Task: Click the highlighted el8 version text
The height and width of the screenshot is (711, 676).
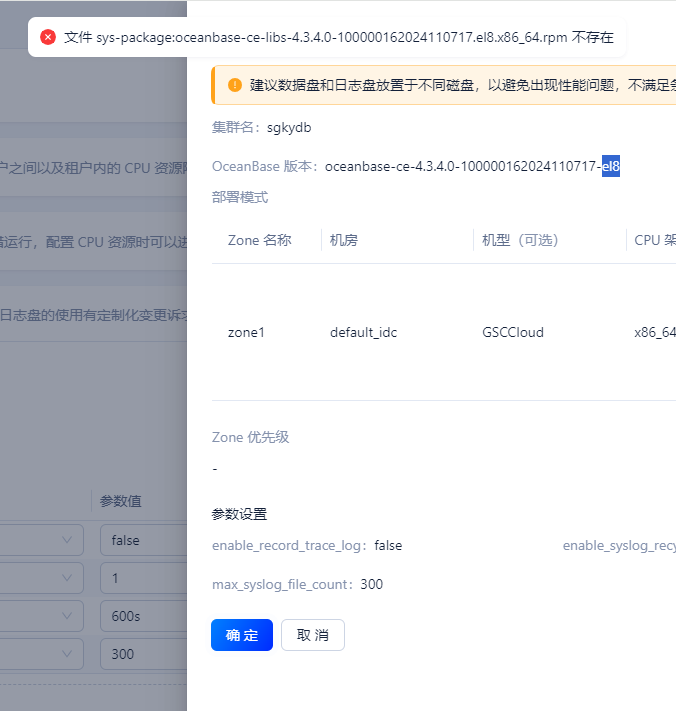Action: (611, 166)
